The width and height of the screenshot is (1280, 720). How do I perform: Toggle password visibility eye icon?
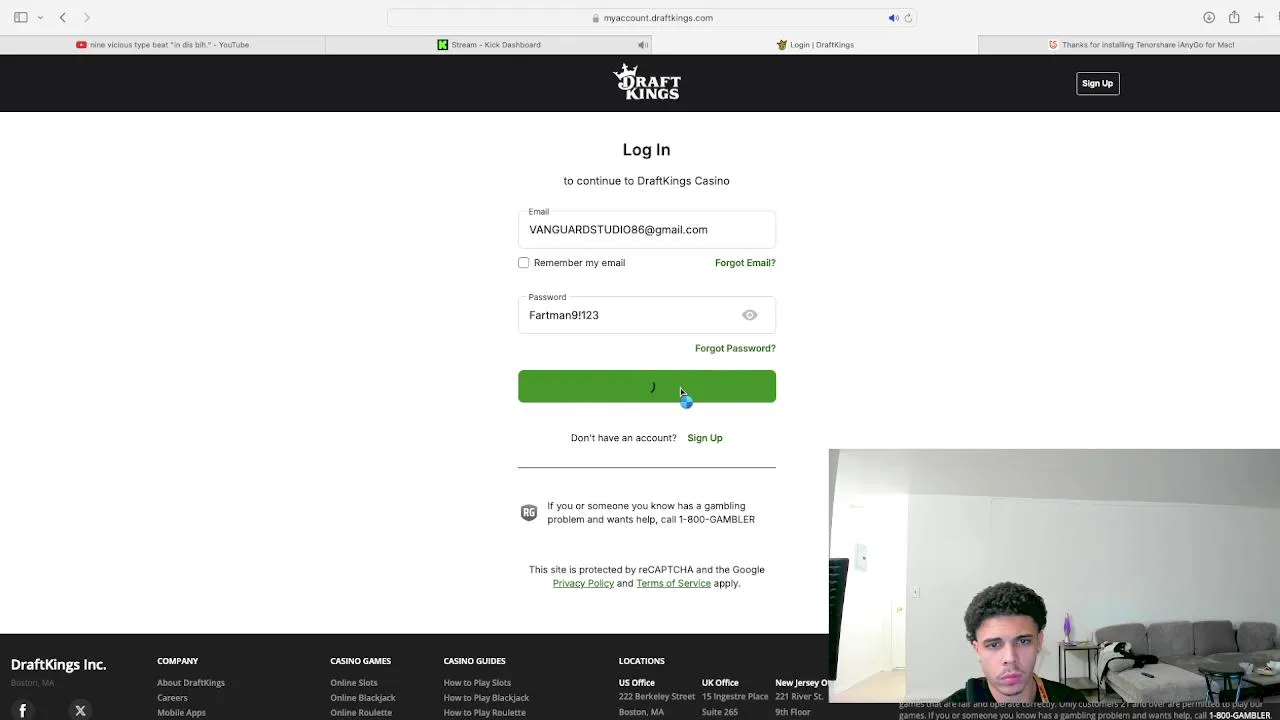point(749,315)
